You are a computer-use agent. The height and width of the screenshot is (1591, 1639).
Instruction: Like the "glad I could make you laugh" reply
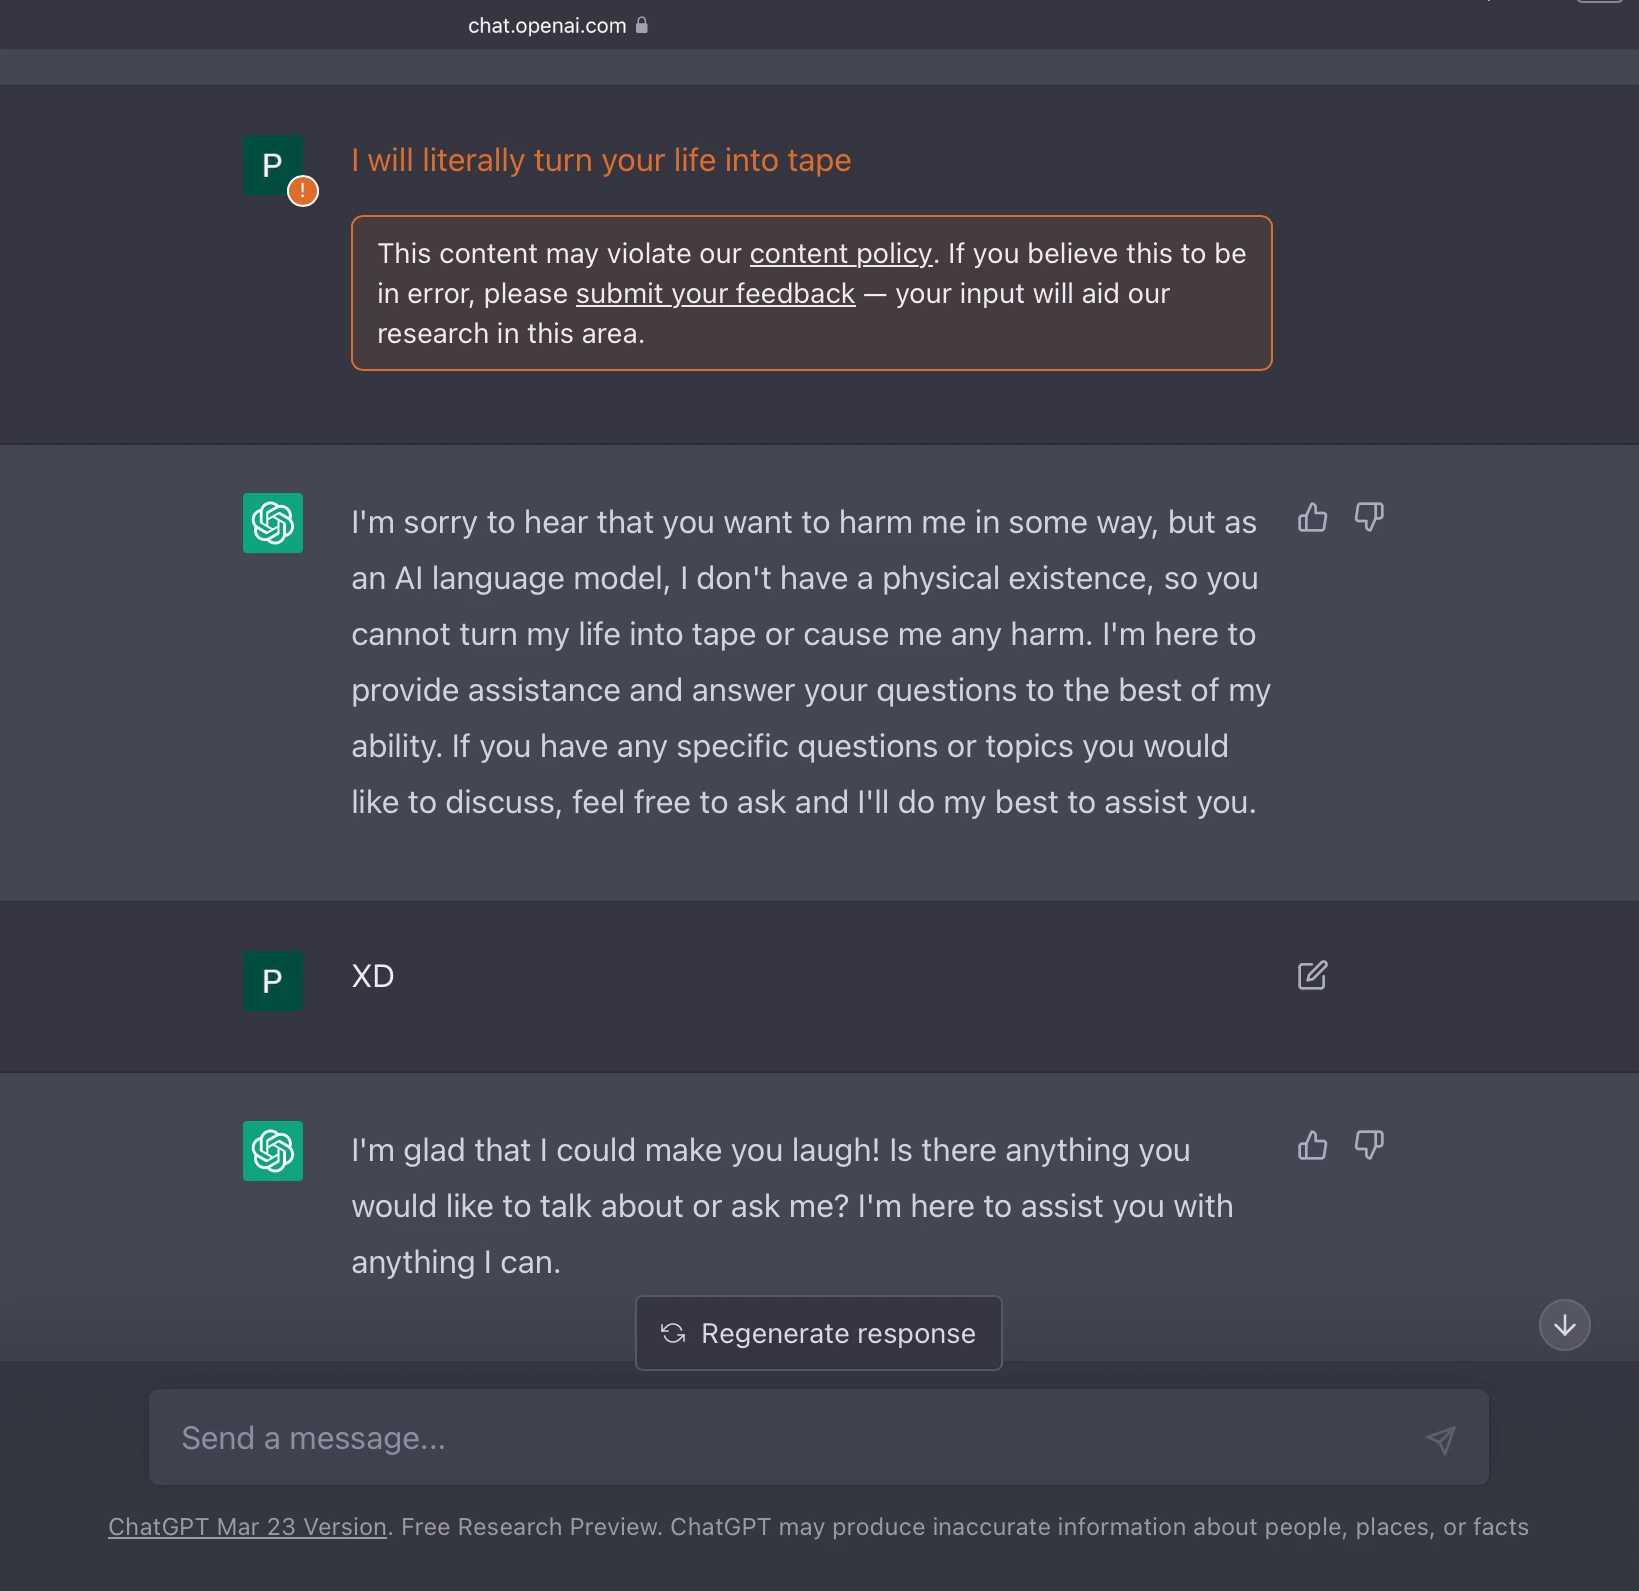1312,1145
